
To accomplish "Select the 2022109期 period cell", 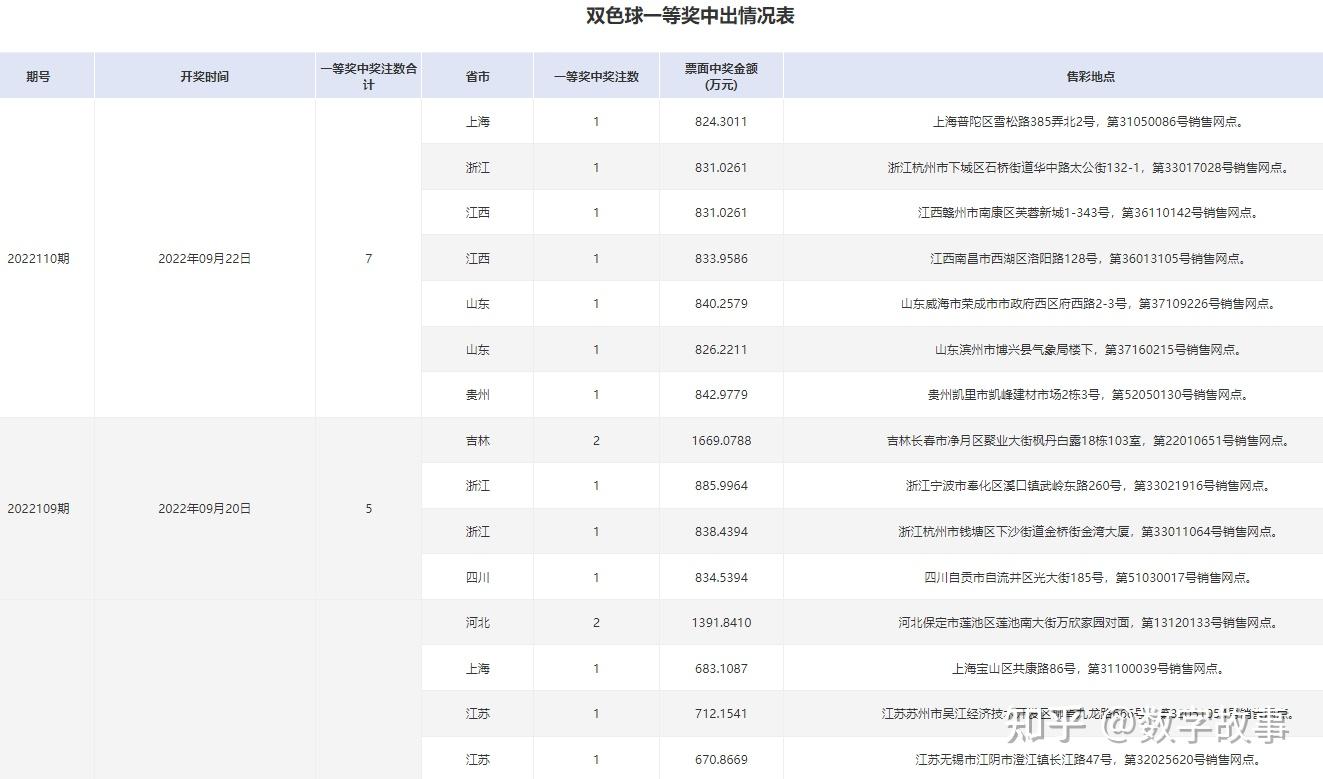I will pos(41,508).
